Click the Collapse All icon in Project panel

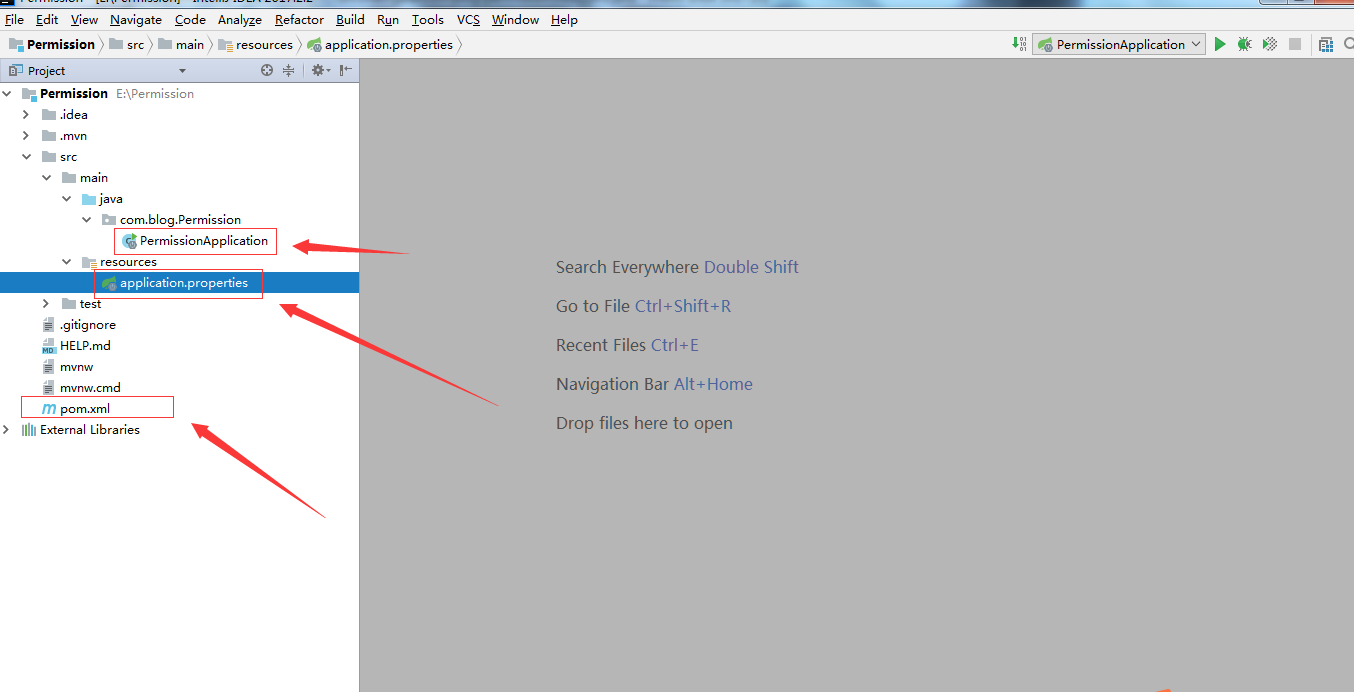pos(289,70)
